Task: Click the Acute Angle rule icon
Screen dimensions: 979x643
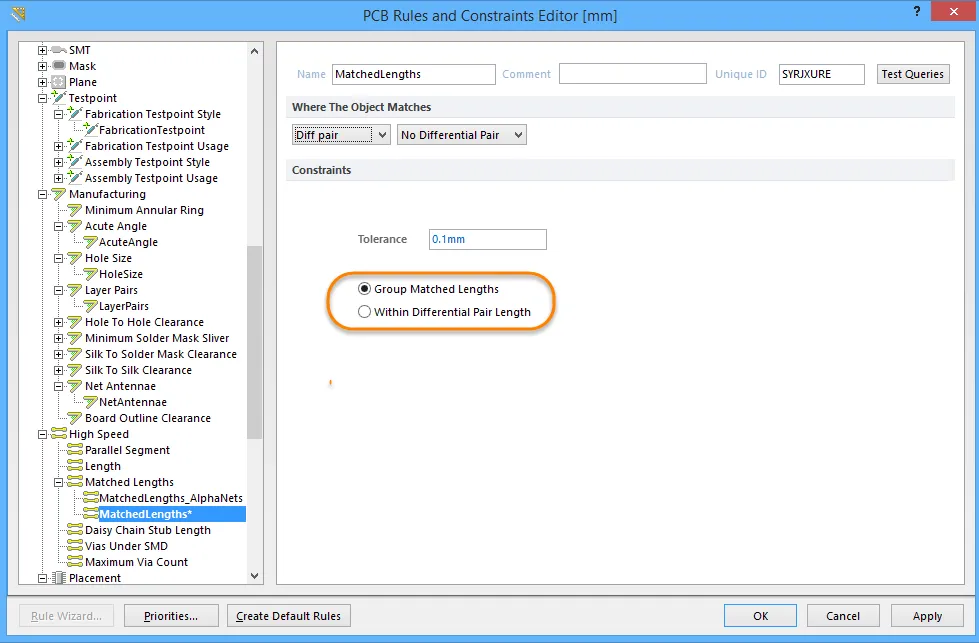Action: click(x=75, y=226)
